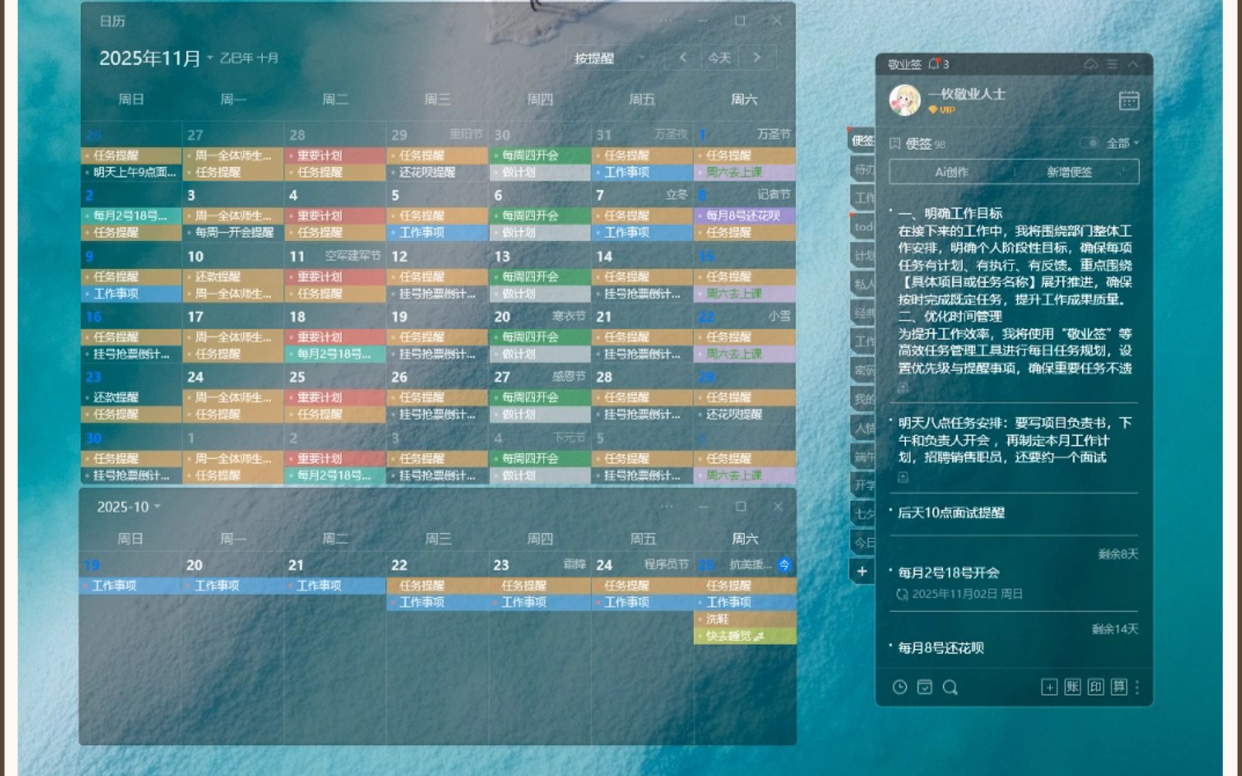Screen dimensions: 1242x776
Task: Click the 新增便签 button
Action: click(x=1071, y=172)
